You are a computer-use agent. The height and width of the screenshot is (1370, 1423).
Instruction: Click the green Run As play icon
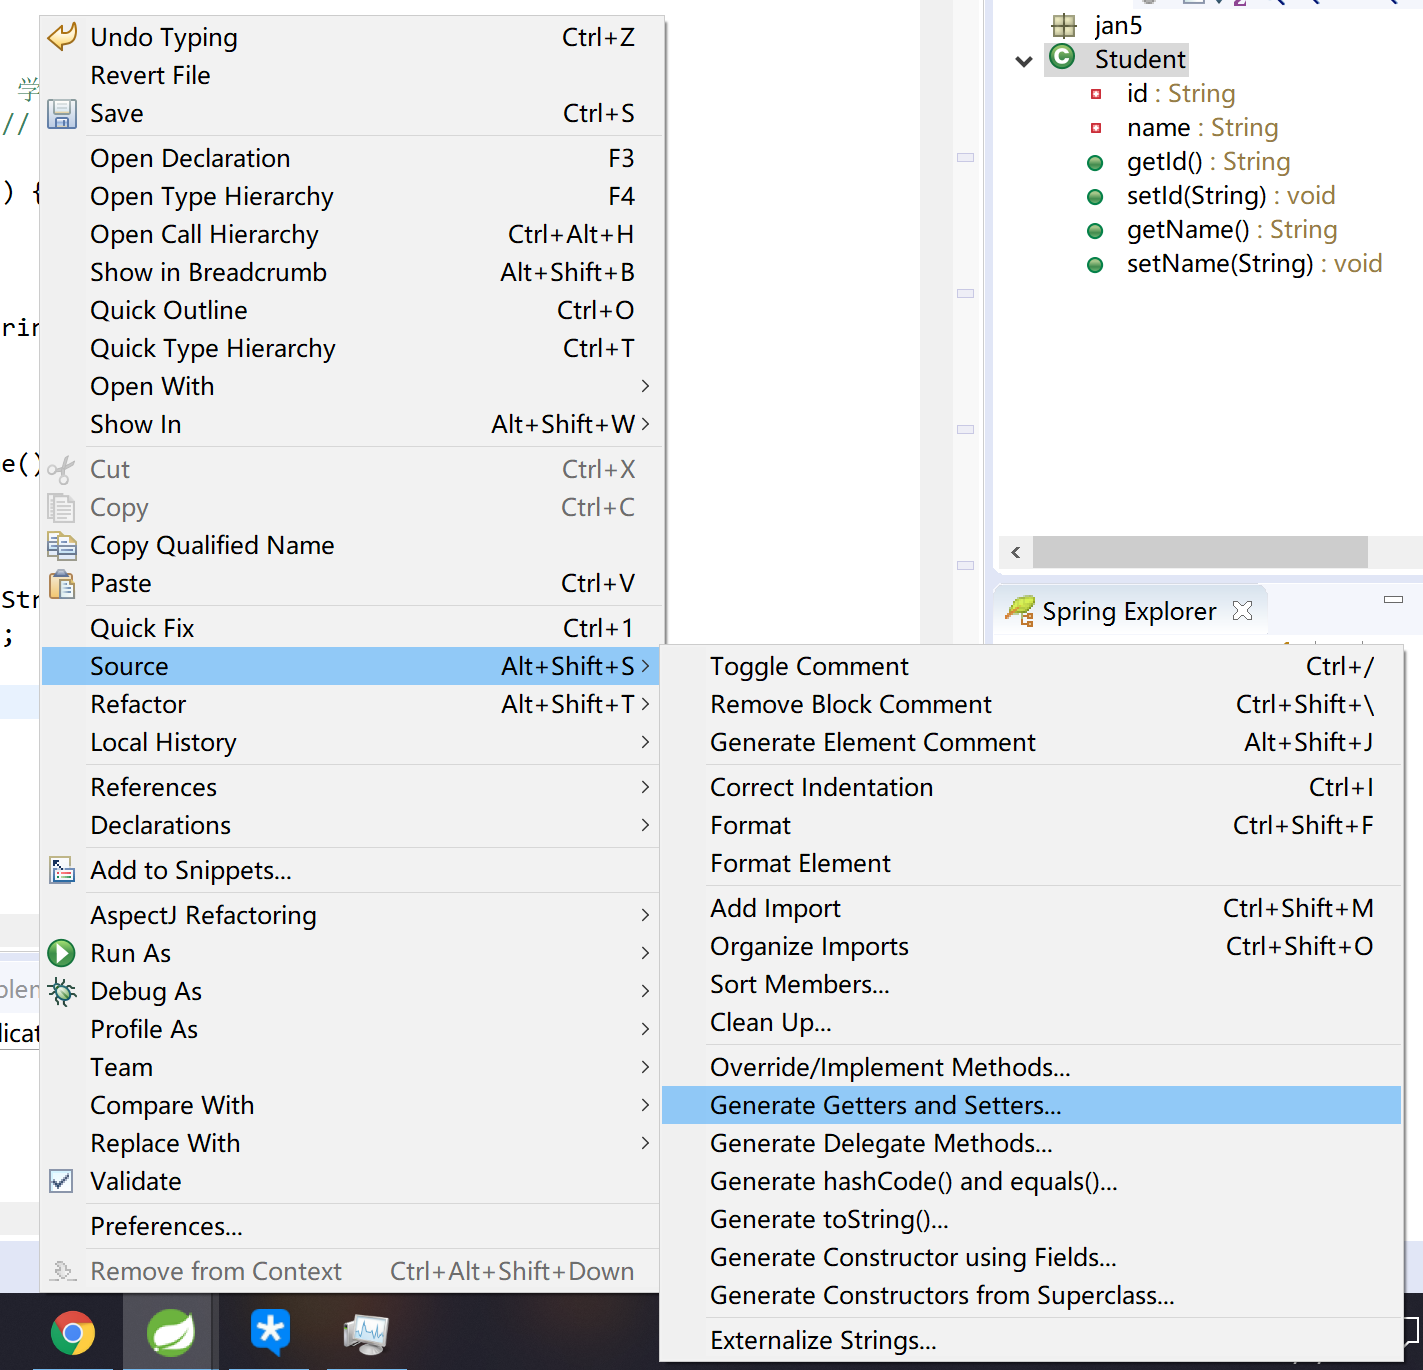coord(61,953)
